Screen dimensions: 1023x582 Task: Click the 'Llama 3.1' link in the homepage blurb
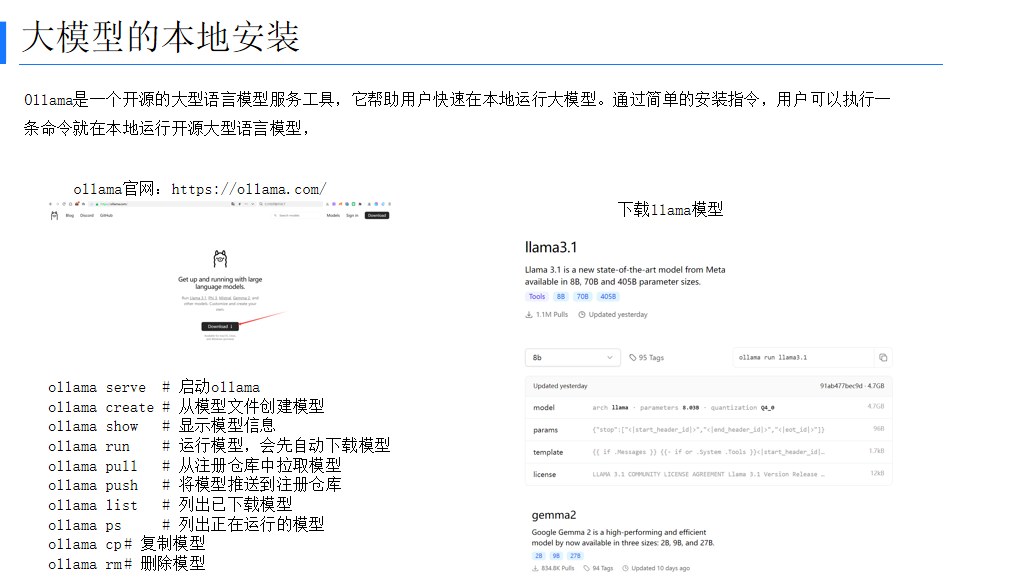point(198,298)
